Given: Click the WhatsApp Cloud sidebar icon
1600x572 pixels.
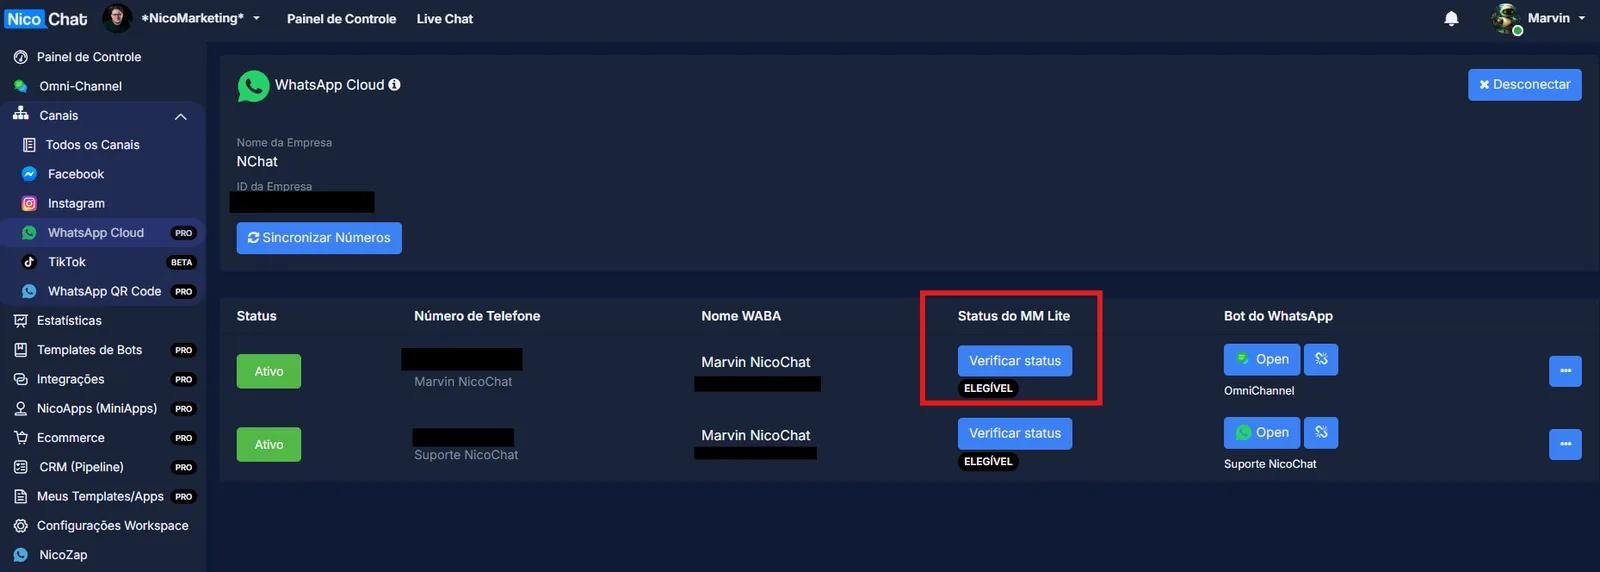Looking at the screenshot, I should coord(29,233).
